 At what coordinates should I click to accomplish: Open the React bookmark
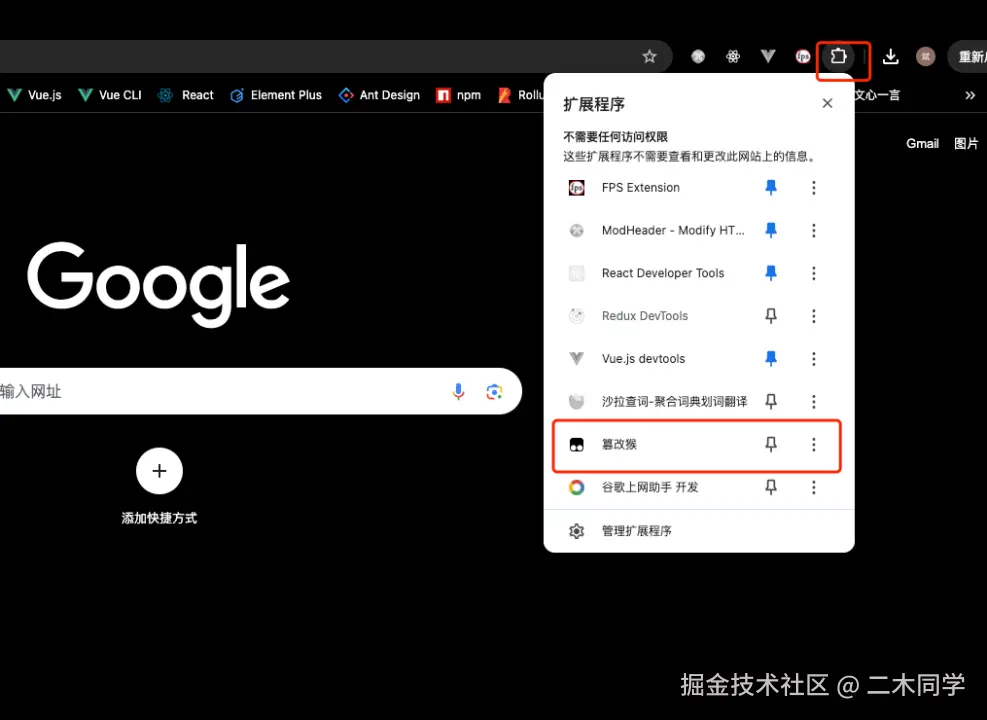pyautogui.click(x=186, y=95)
